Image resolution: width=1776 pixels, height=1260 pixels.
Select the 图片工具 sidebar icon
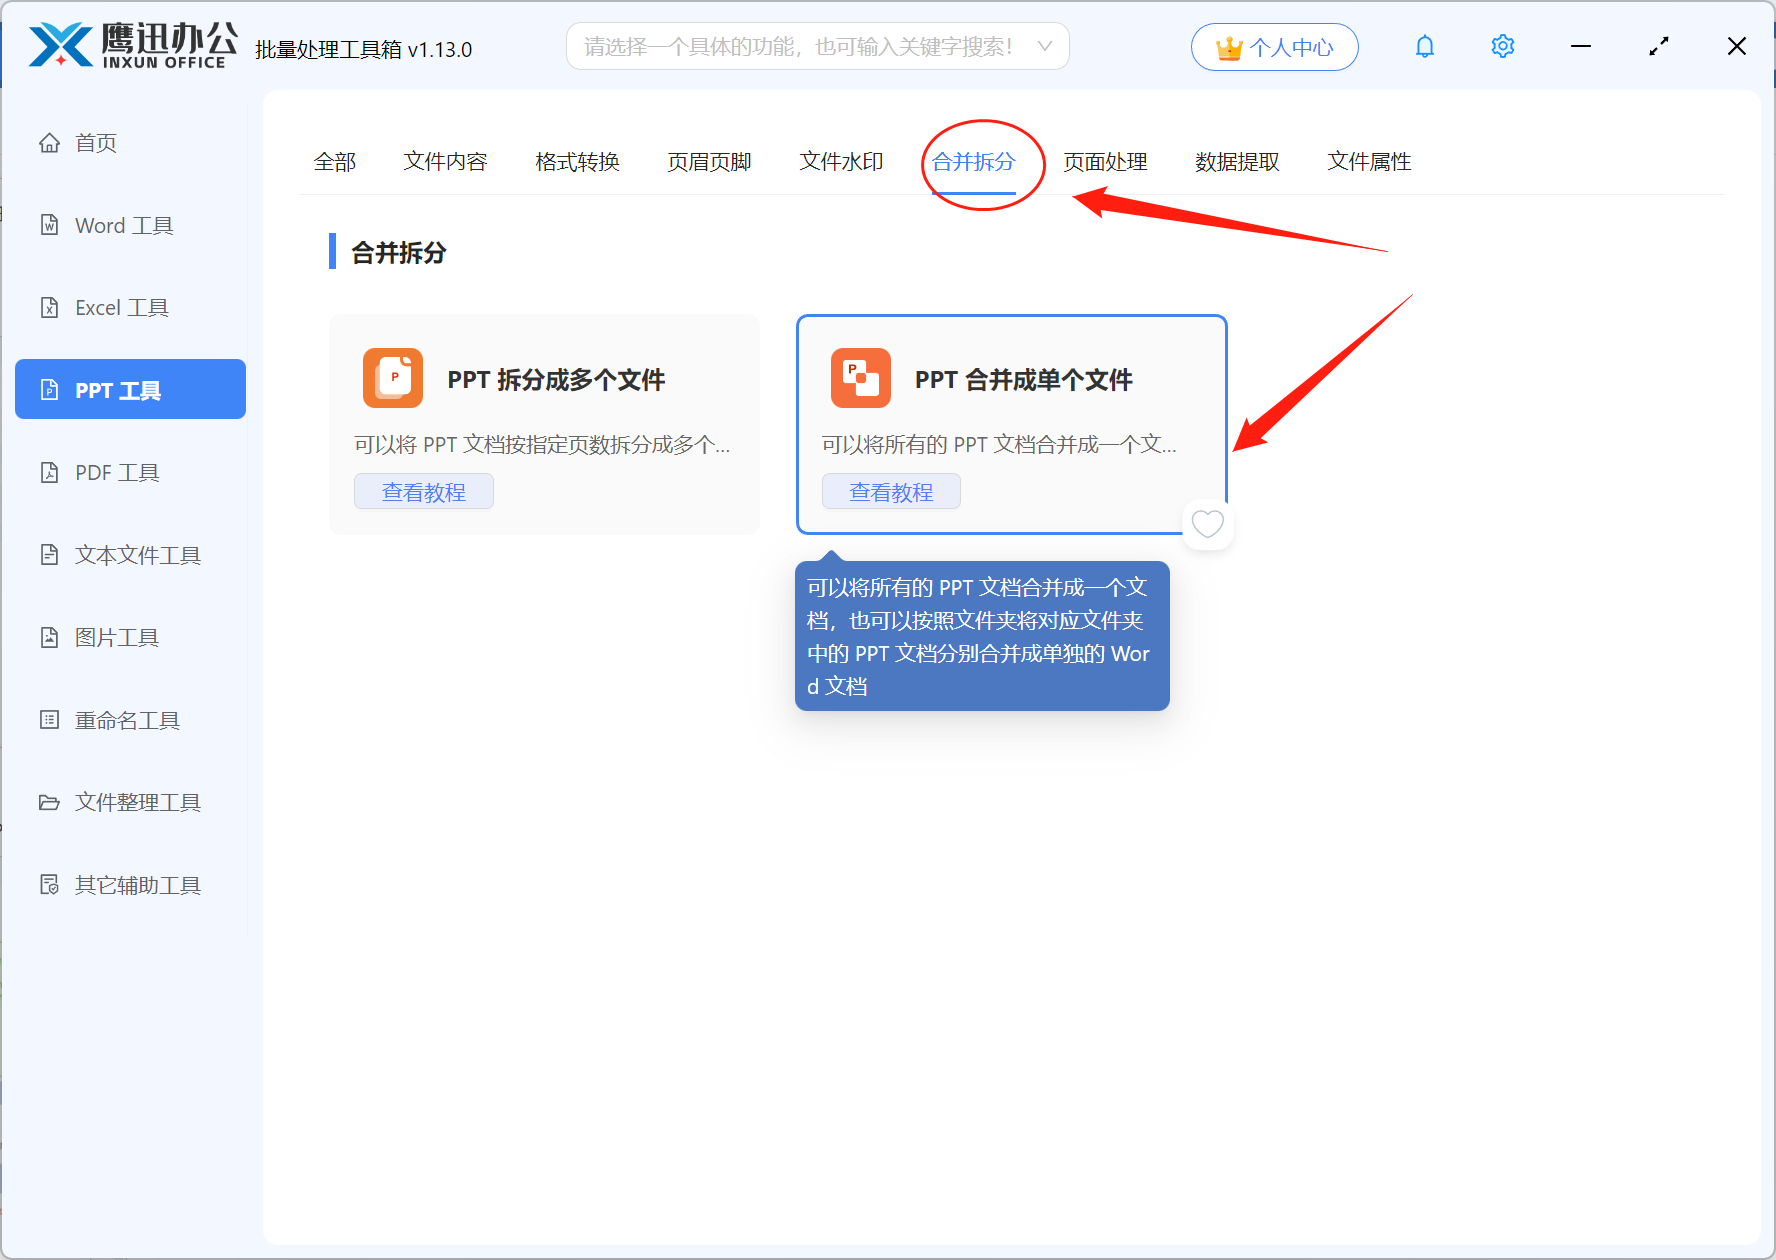(x=116, y=637)
